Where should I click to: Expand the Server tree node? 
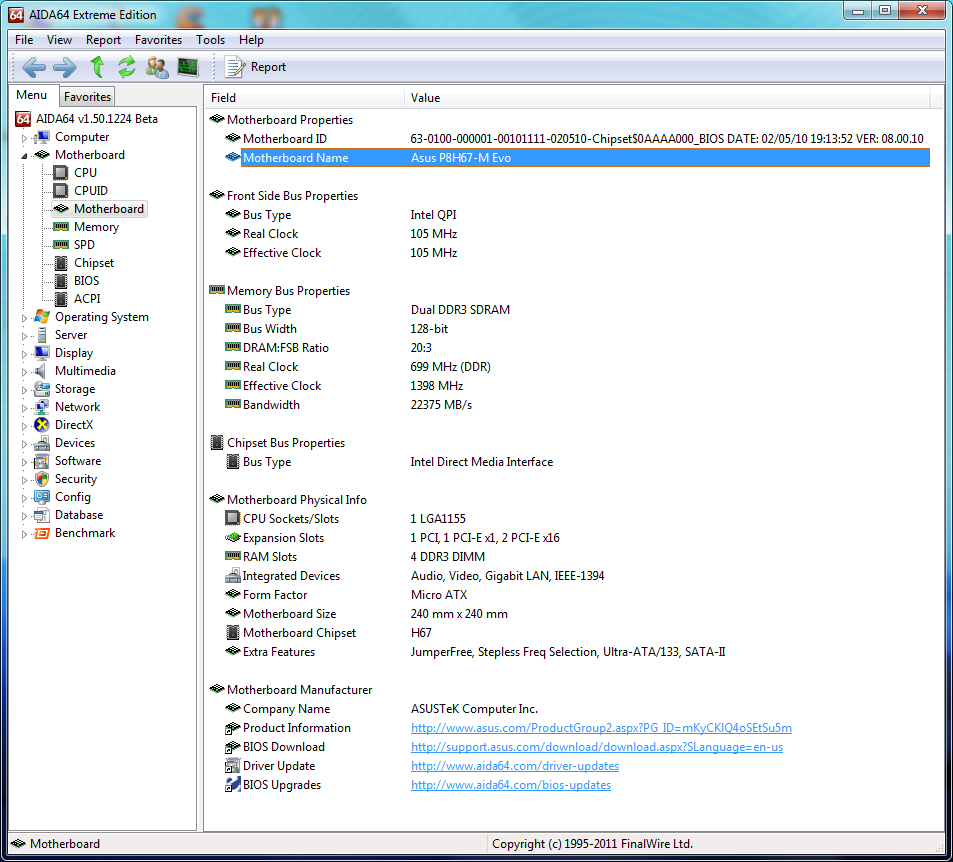click(x=24, y=336)
